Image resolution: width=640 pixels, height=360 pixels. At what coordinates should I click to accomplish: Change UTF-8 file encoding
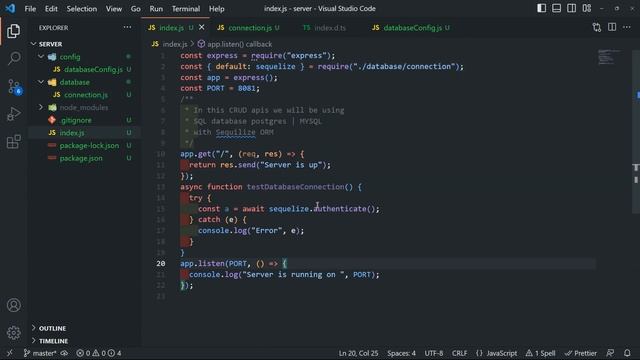click(433, 353)
